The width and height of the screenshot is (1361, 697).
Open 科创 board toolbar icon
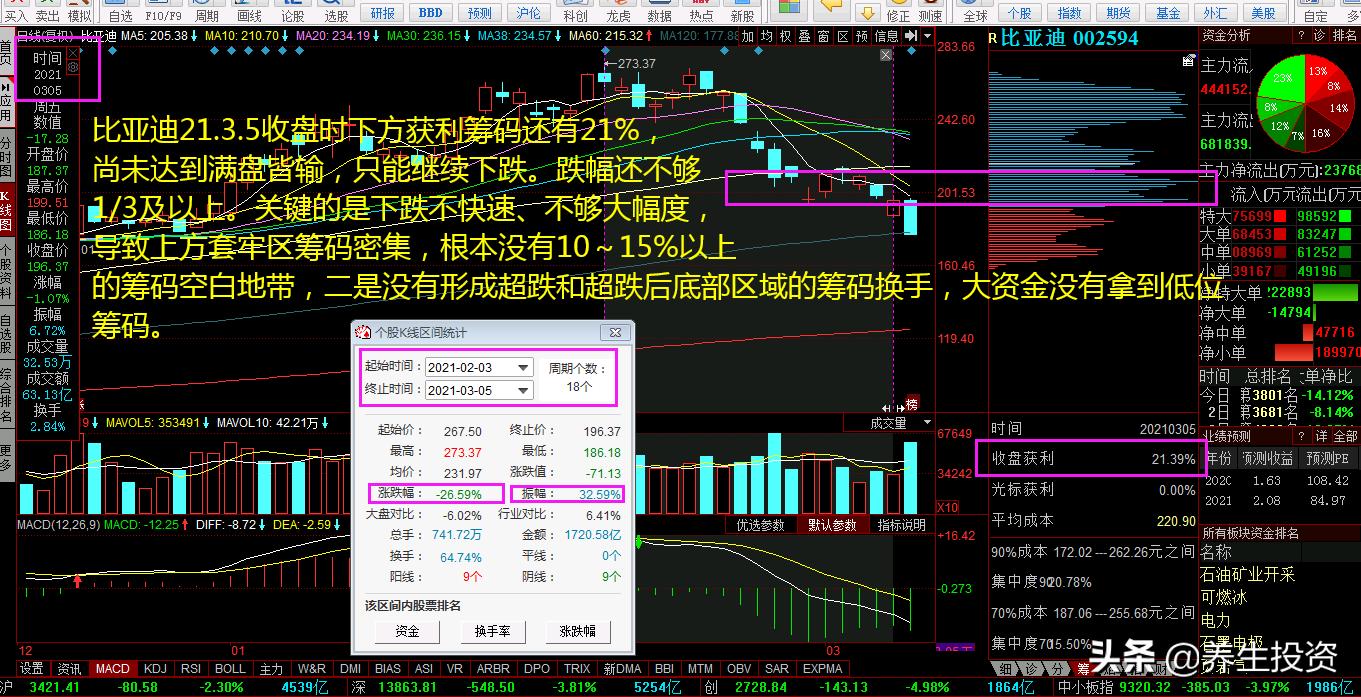pyautogui.click(x=575, y=11)
